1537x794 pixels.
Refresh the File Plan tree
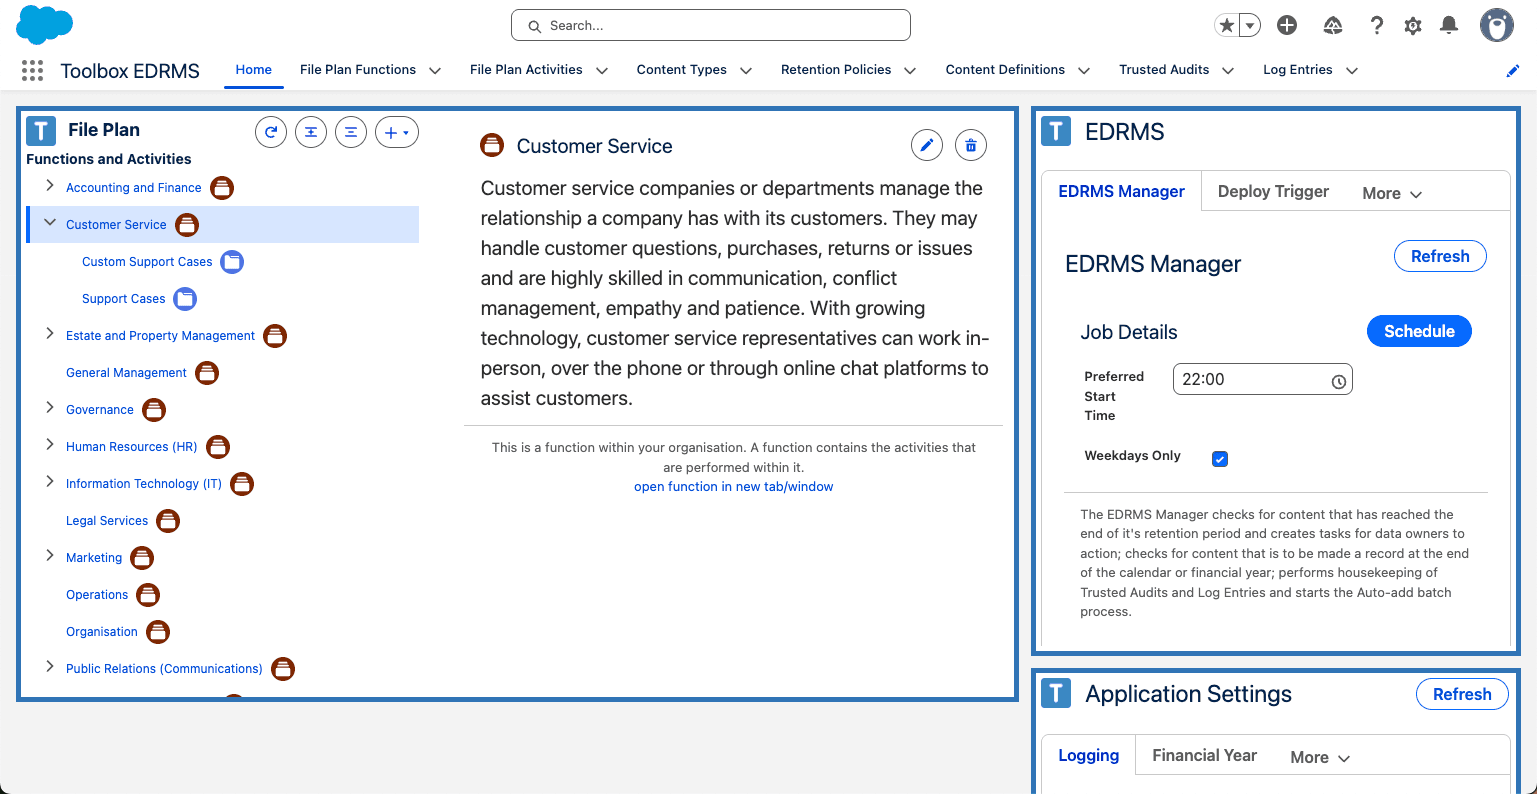(271, 132)
